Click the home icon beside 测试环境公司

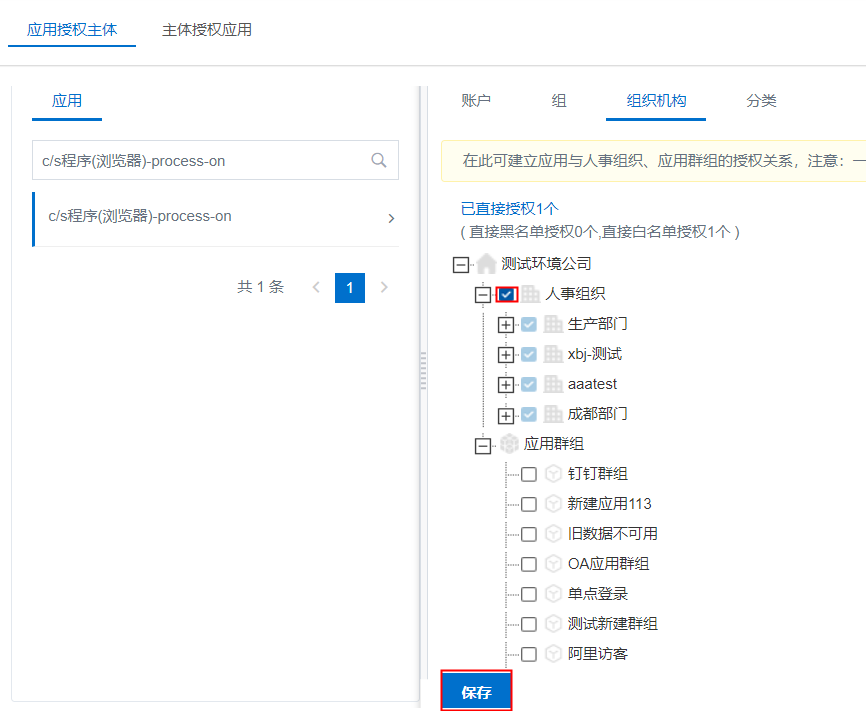point(486,264)
